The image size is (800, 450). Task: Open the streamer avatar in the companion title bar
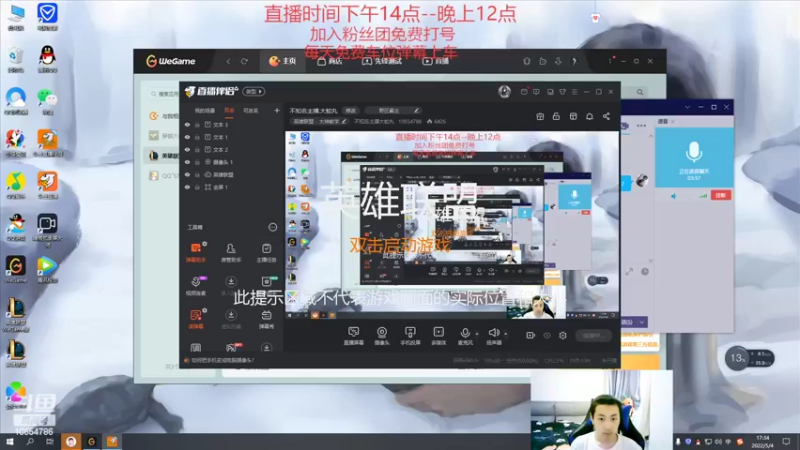click(x=504, y=91)
